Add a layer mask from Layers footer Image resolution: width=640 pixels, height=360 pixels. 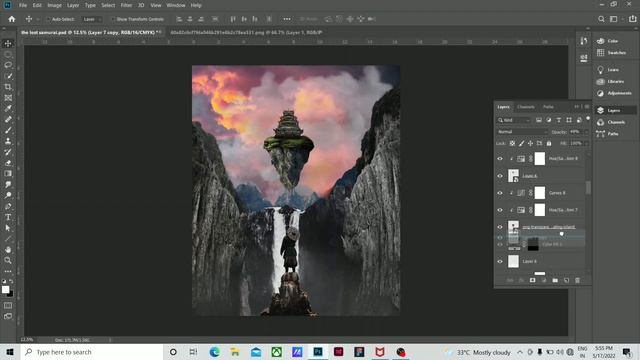(533, 280)
